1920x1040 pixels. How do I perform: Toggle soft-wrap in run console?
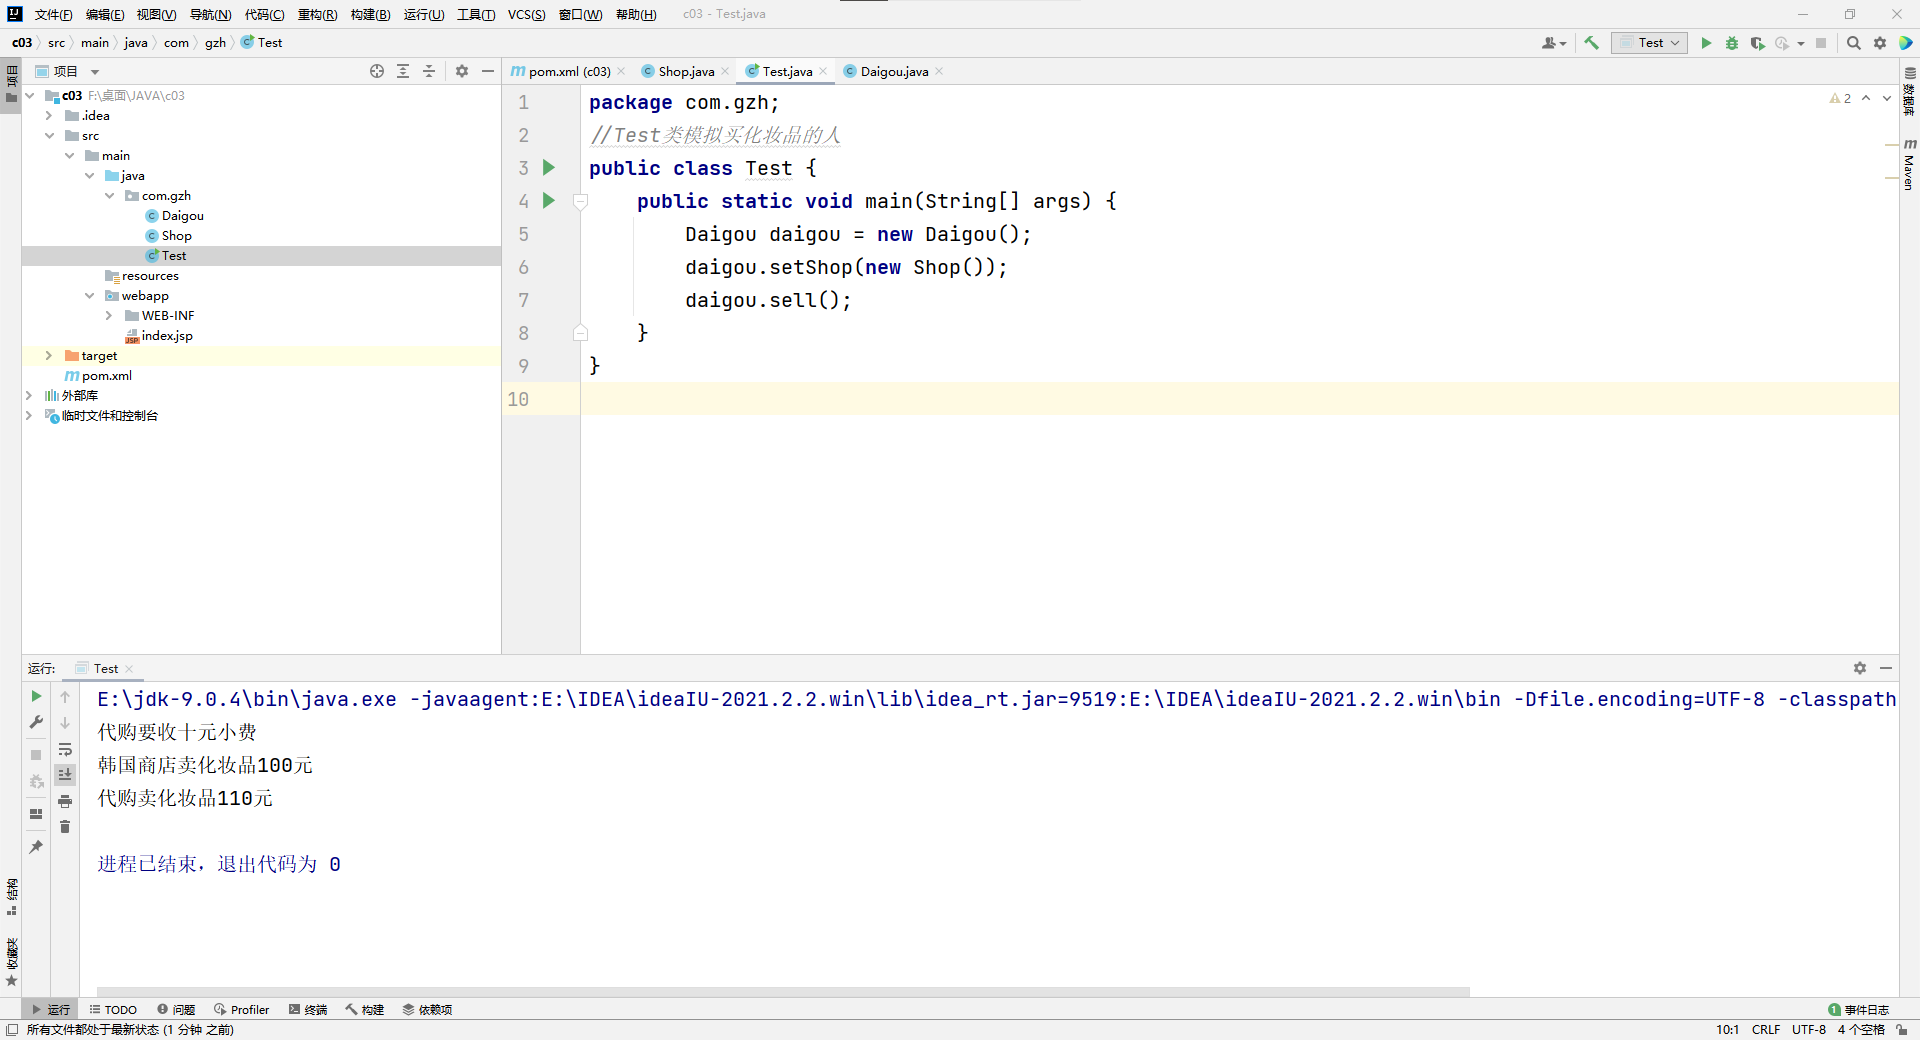point(65,749)
